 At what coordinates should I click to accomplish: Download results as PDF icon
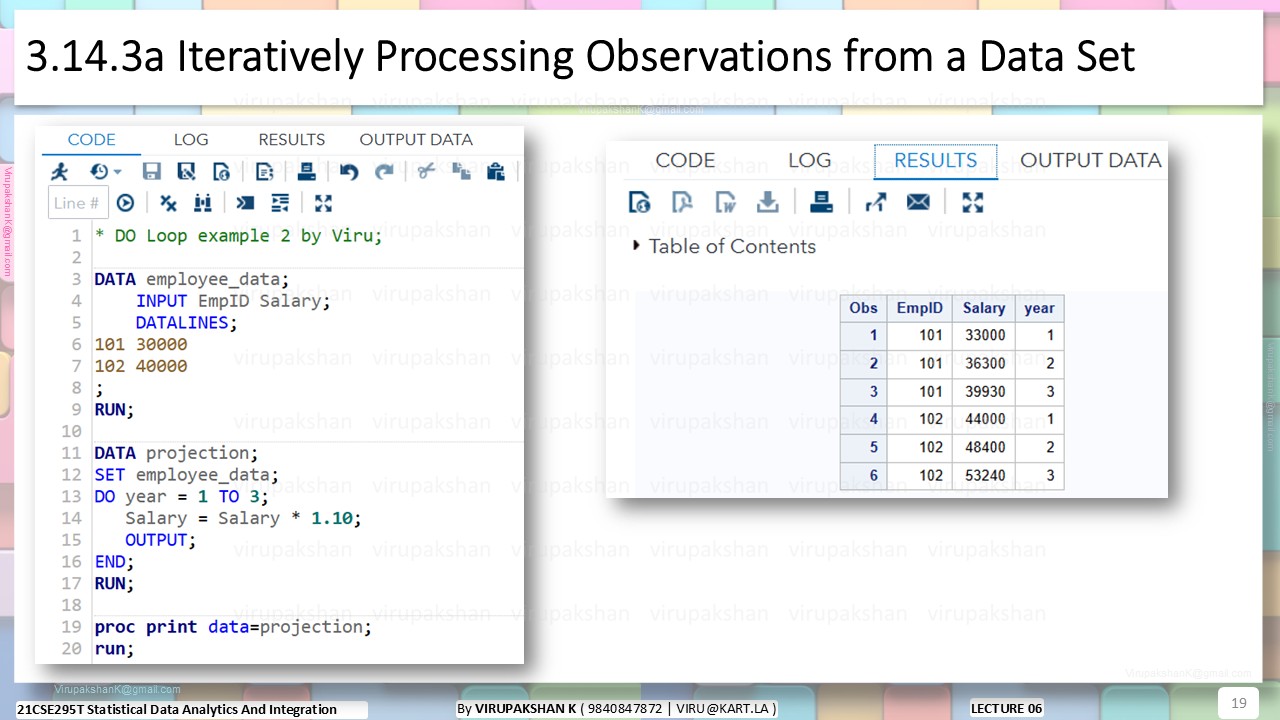[682, 202]
